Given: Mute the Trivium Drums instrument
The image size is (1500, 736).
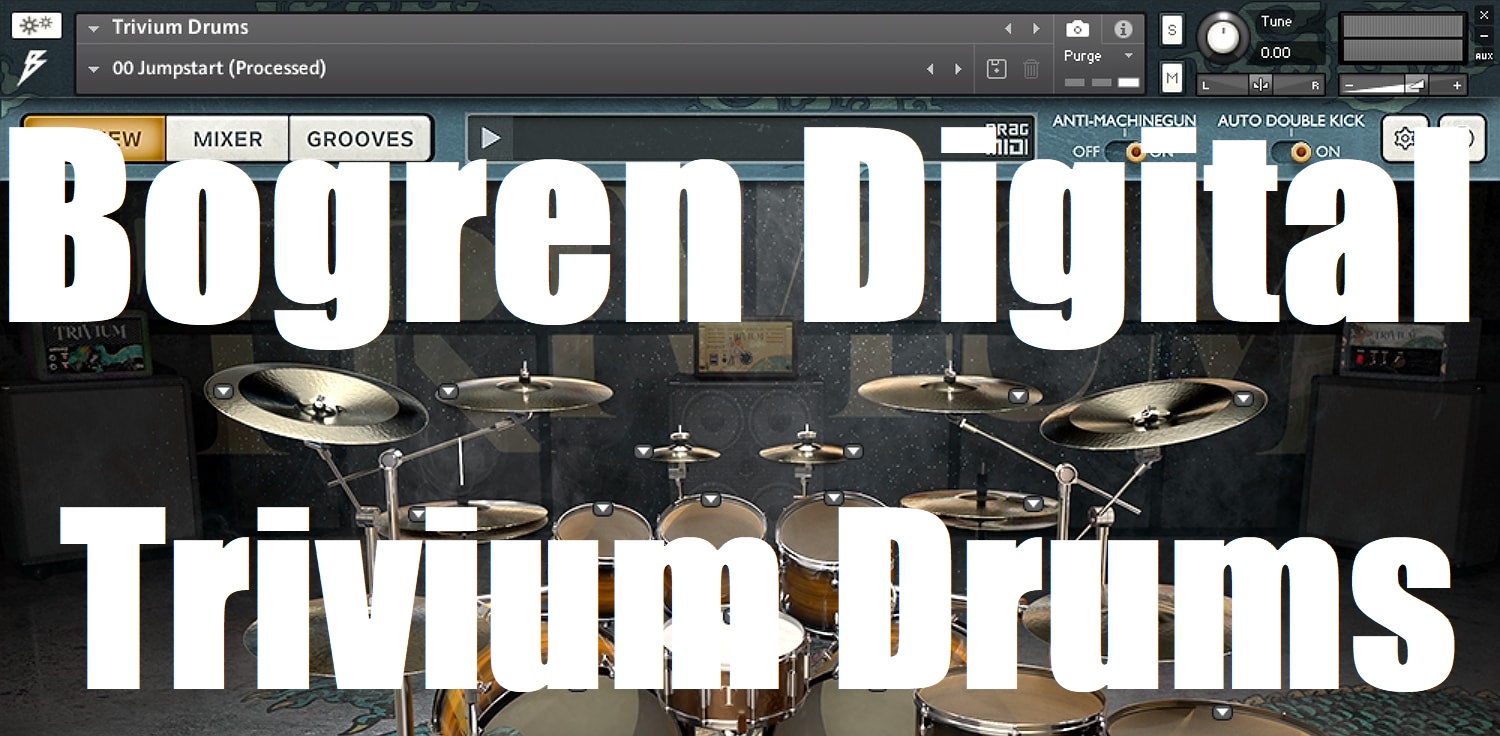Looking at the screenshot, I should pyautogui.click(x=1172, y=77).
